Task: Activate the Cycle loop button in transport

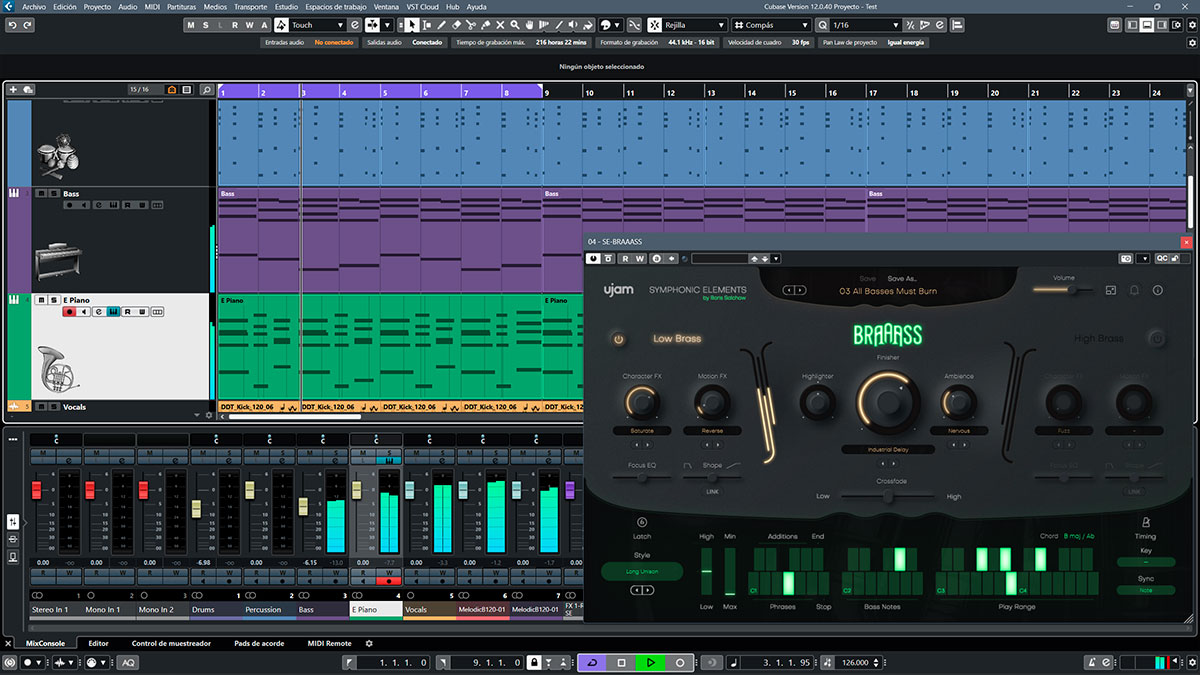Action: [592, 662]
